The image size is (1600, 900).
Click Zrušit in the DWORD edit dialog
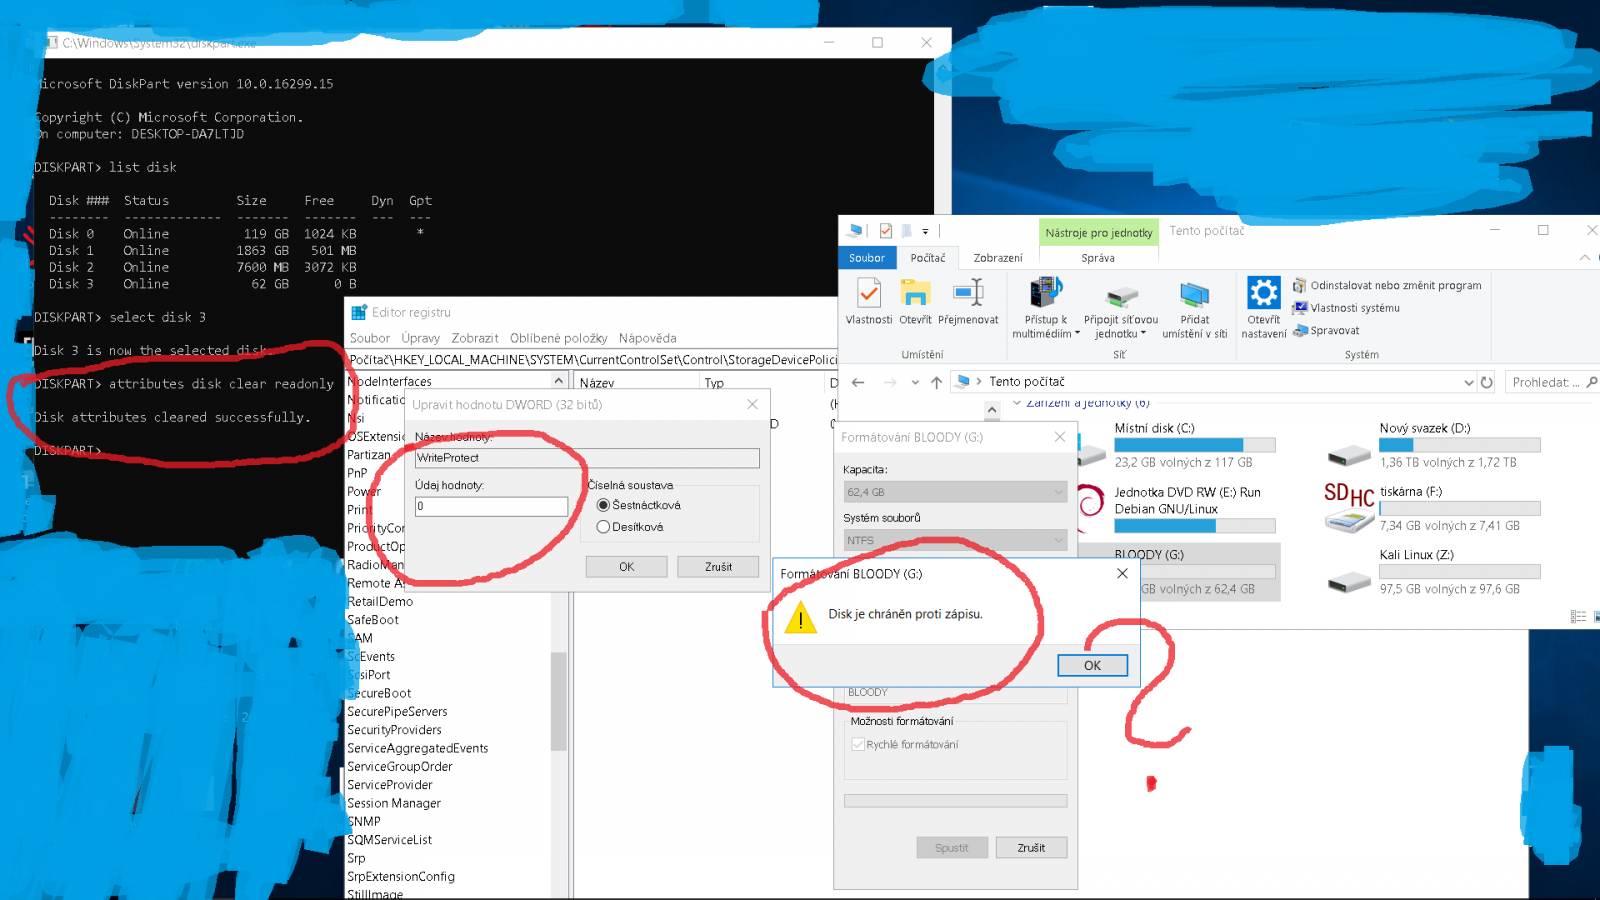[x=718, y=567]
